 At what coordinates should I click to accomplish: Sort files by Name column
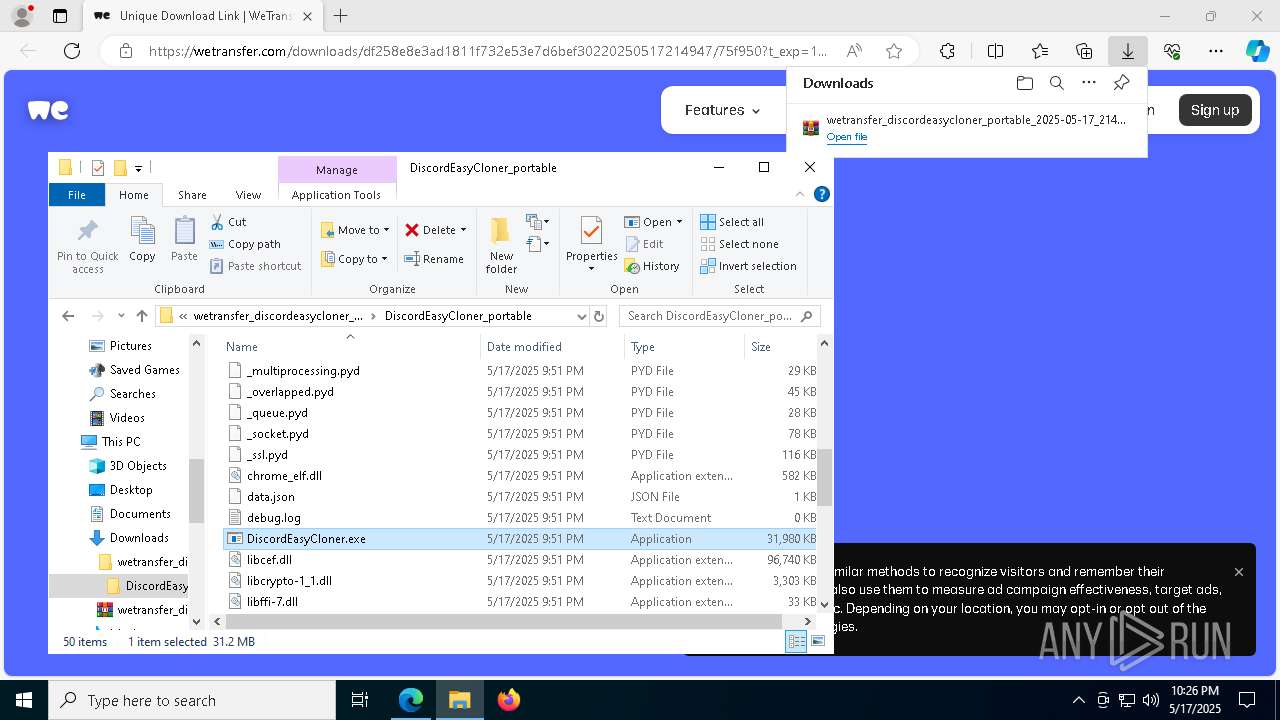350,347
